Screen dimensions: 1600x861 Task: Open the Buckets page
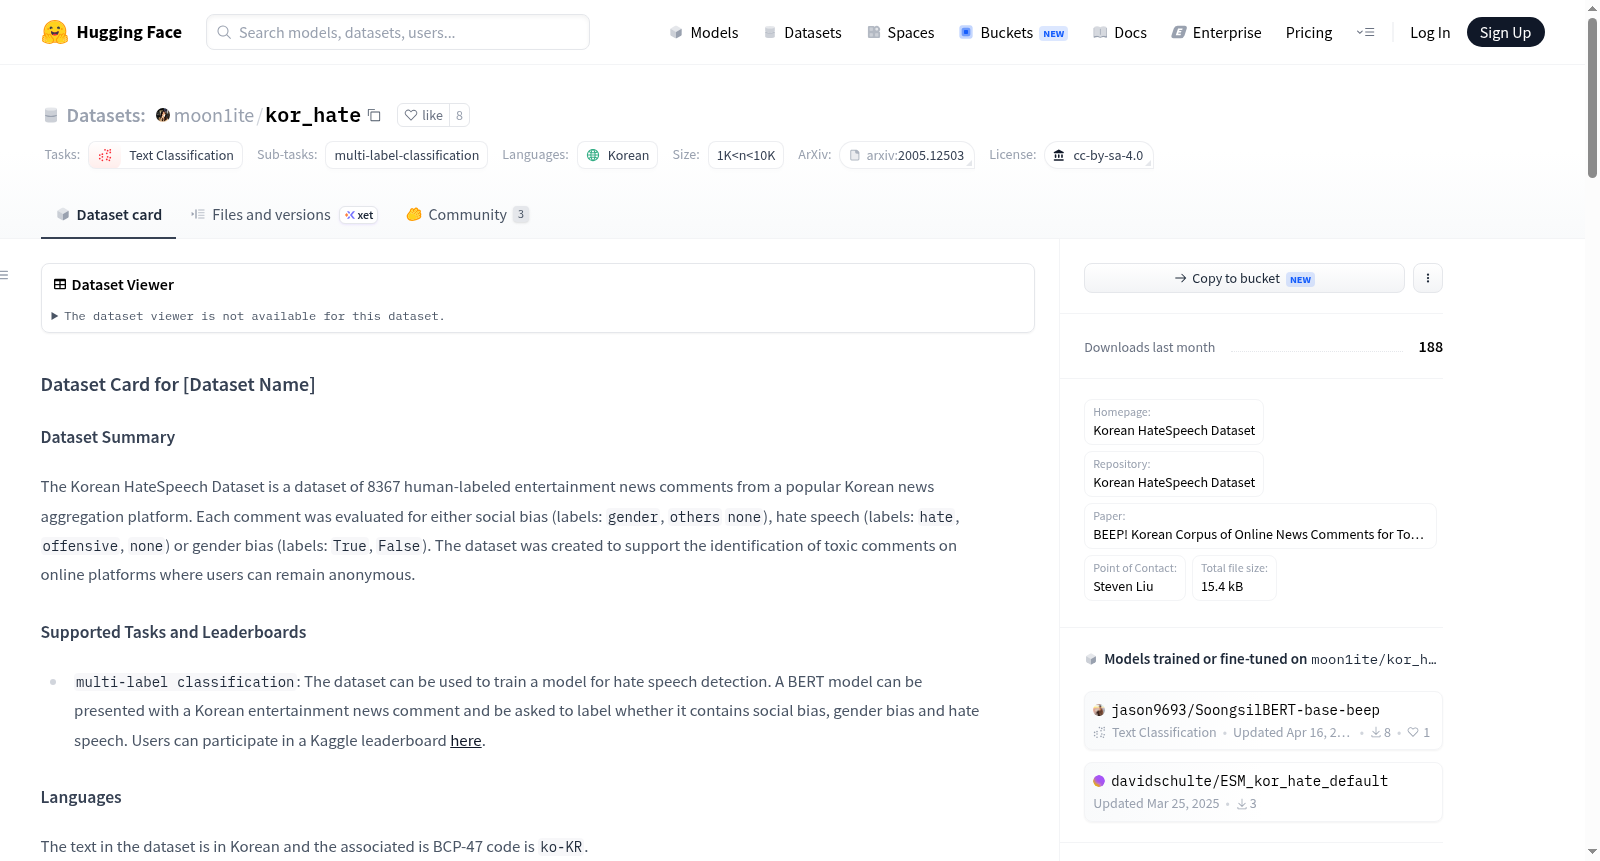tap(1013, 33)
